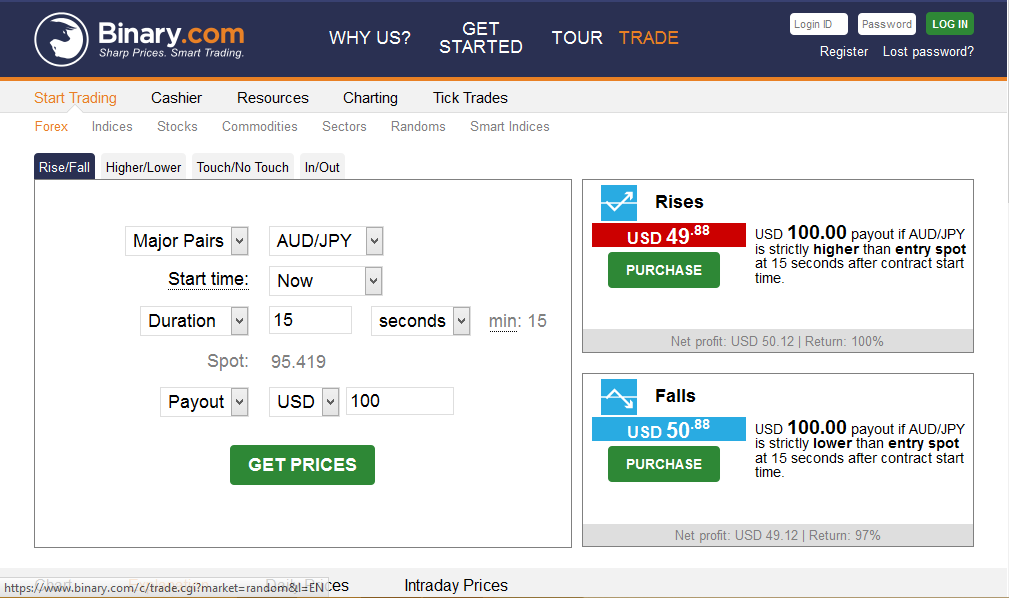Purchase the Rises contract
1009x598 pixels.
663,270
